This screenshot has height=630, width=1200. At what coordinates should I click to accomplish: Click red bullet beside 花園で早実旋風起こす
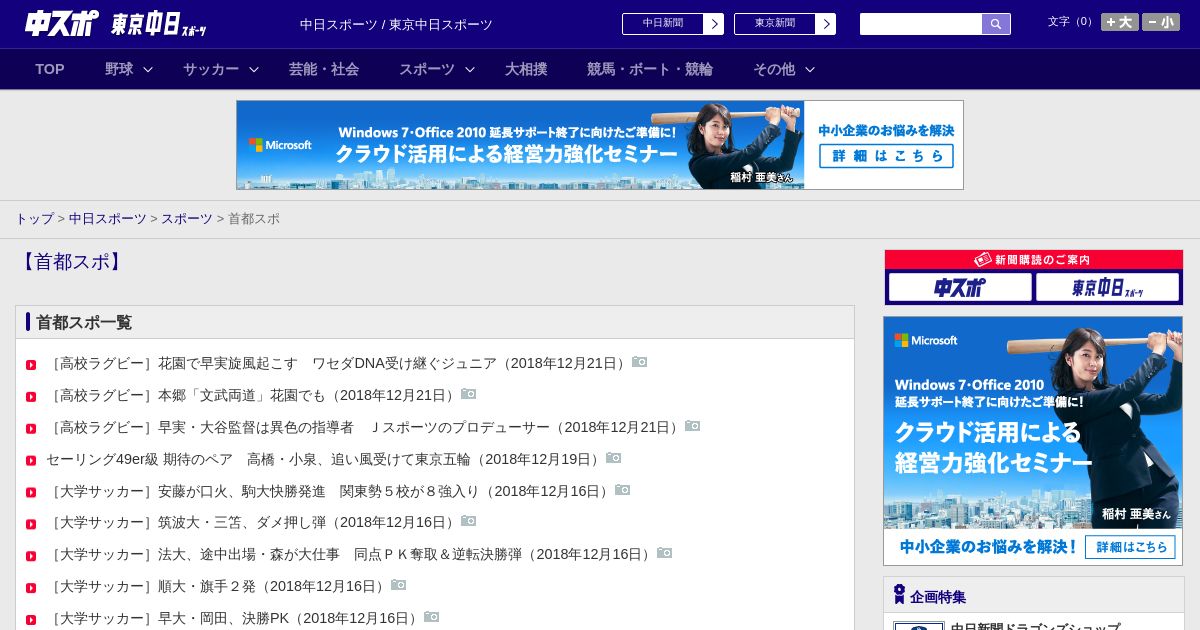(x=31, y=365)
